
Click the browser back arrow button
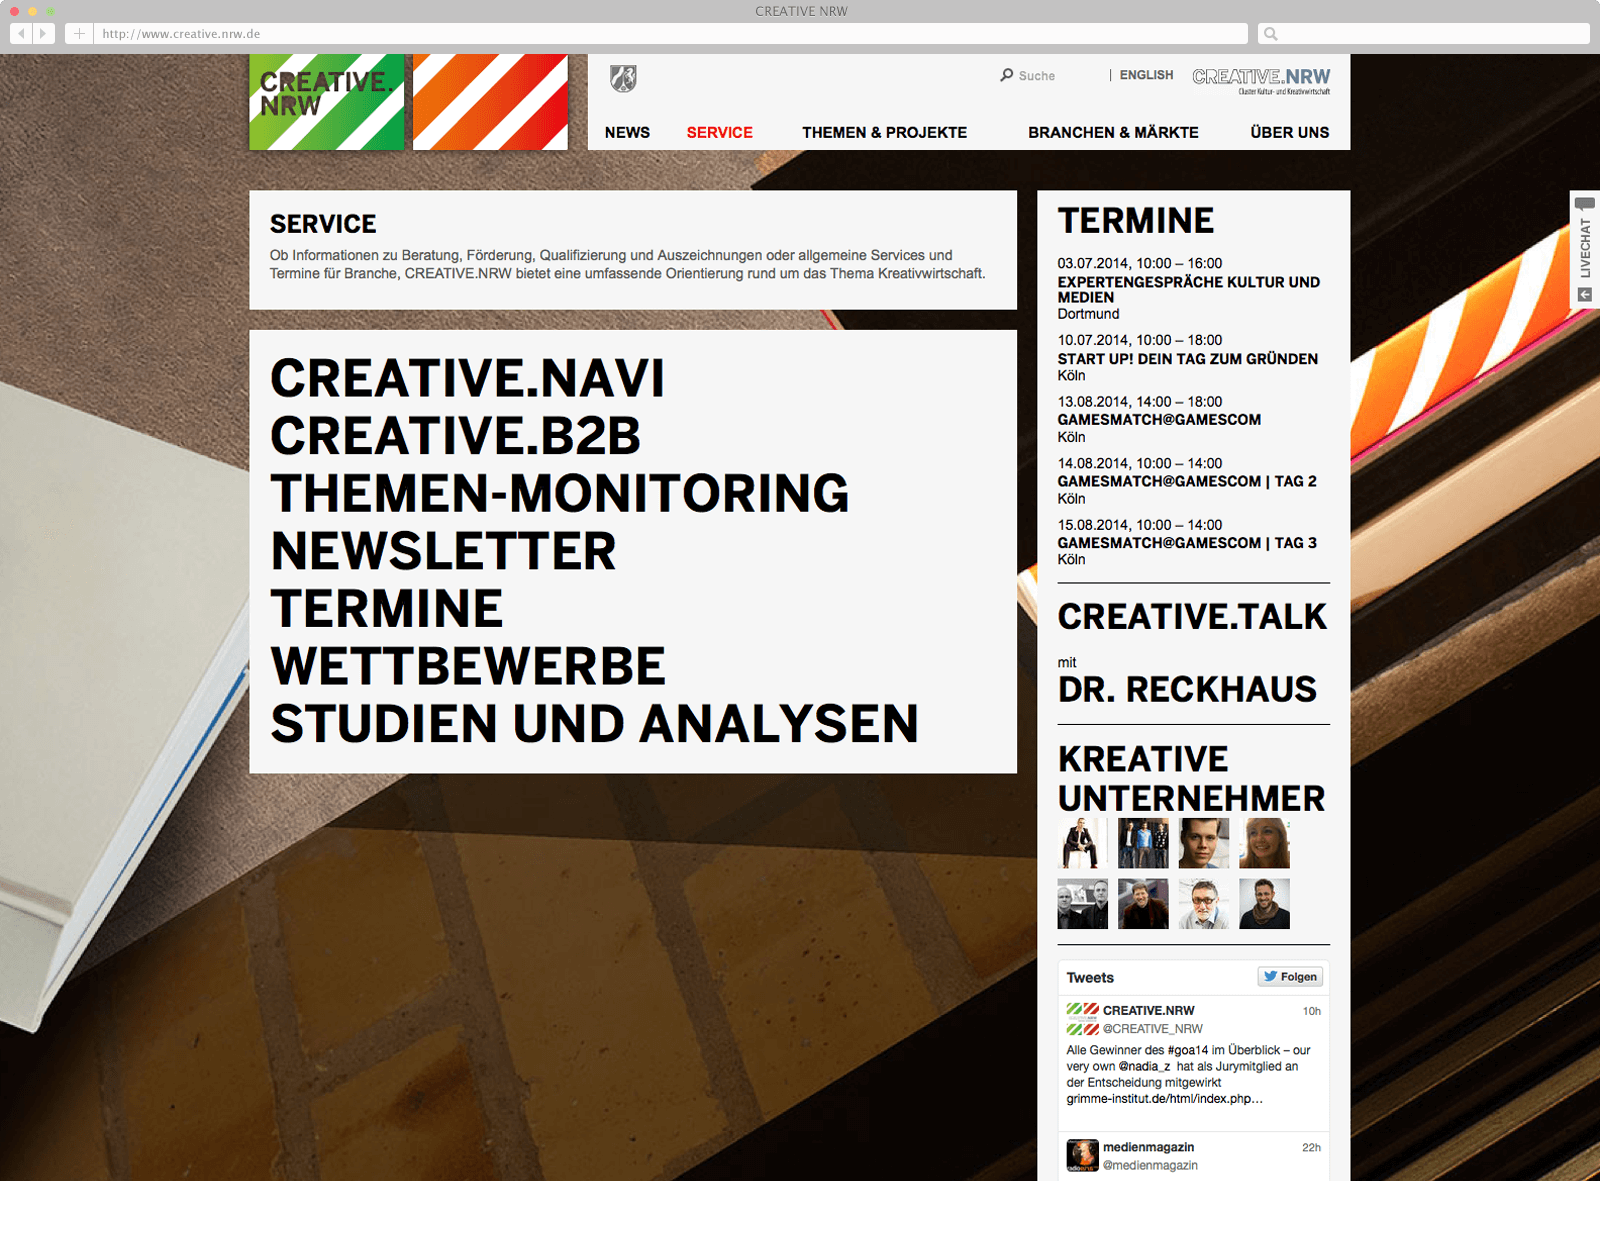pyautogui.click(x=21, y=33)
